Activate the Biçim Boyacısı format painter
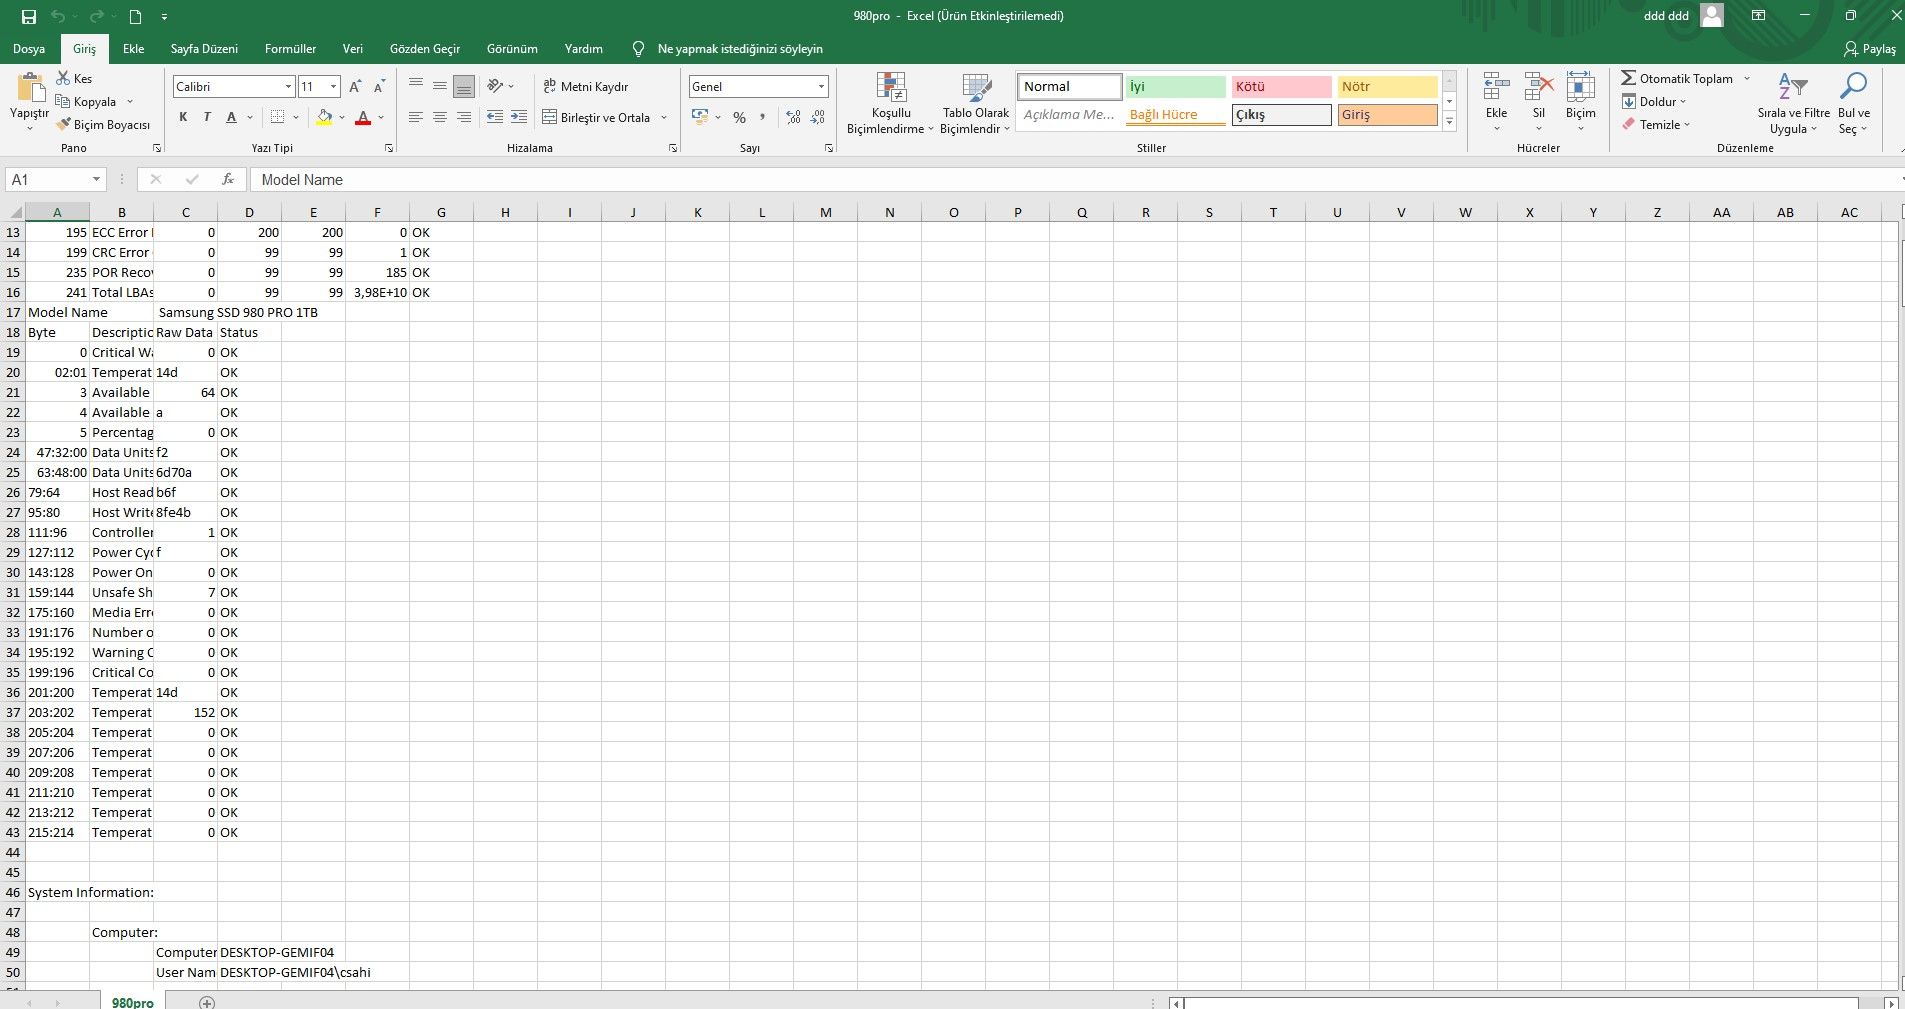Image resolution: width=1905 pixels, height=1009 pixels. click(x=103, y=125)
